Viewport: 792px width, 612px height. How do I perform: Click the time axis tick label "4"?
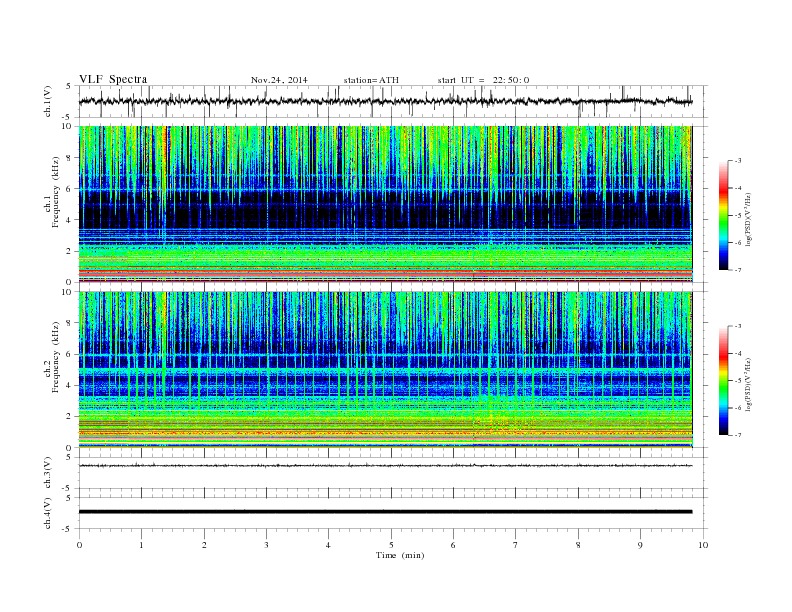(329, 545)
